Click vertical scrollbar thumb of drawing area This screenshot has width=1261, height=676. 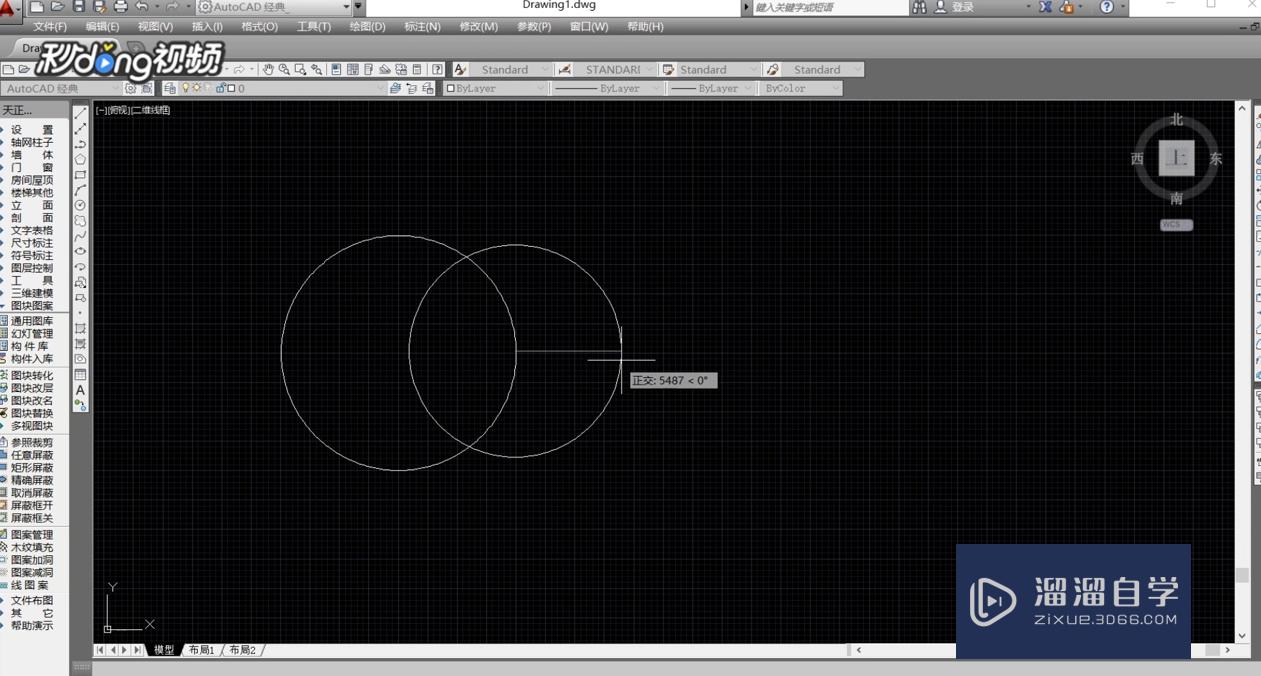point(1242,575)
